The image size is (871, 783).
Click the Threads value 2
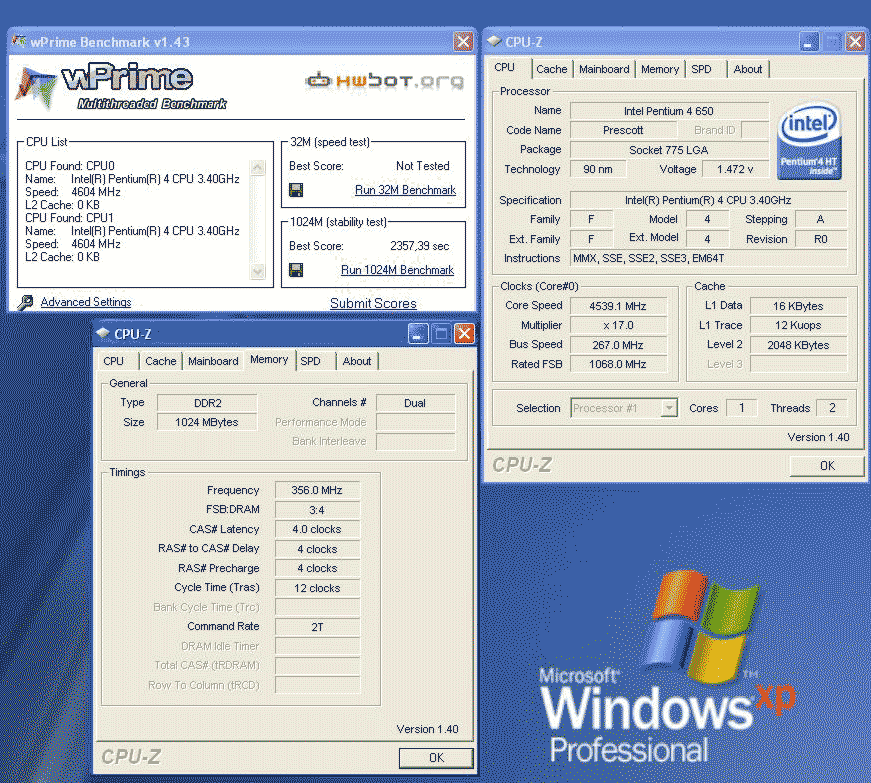coord(832,408)
